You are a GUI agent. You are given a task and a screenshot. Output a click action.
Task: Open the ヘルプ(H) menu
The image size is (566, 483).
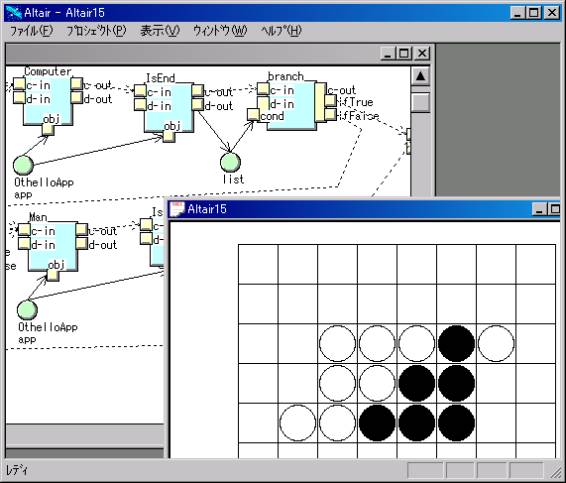click(x=281, y=31)
